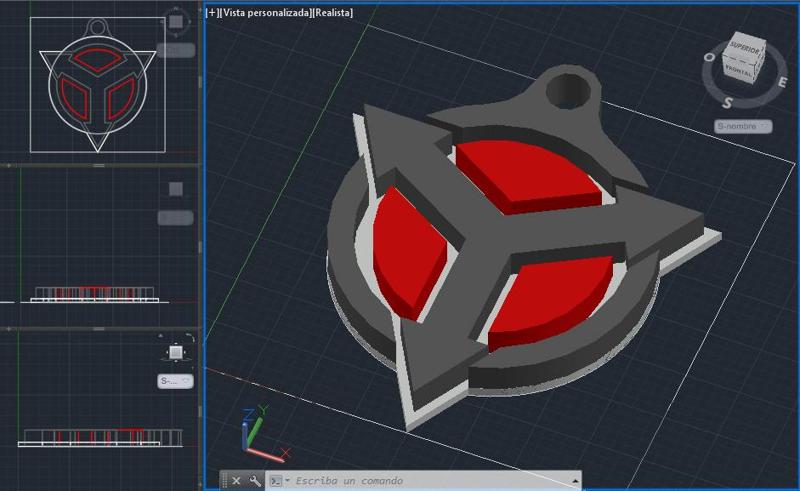Screen dimensions: 800x491
Task: Click the S compass letter on the ViewCube ring
Action: point(728,103)
